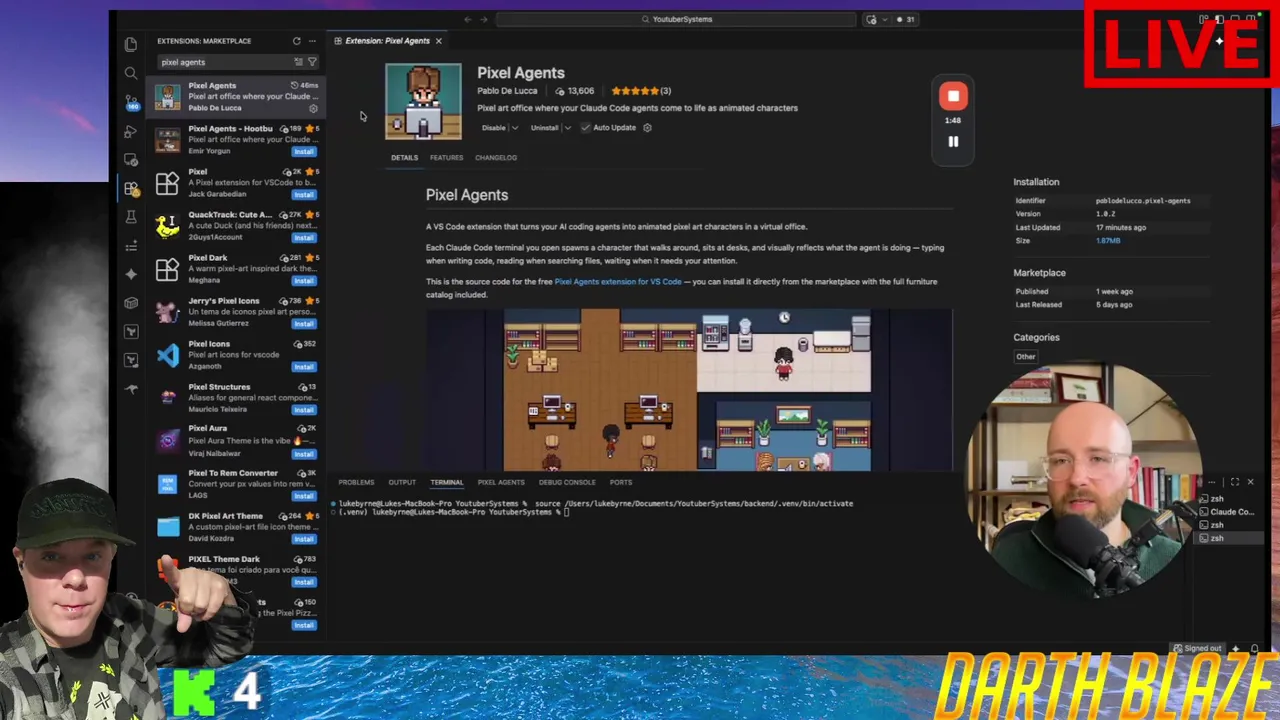Install Pixel Agents - Hootbu extension

(304, 151)
